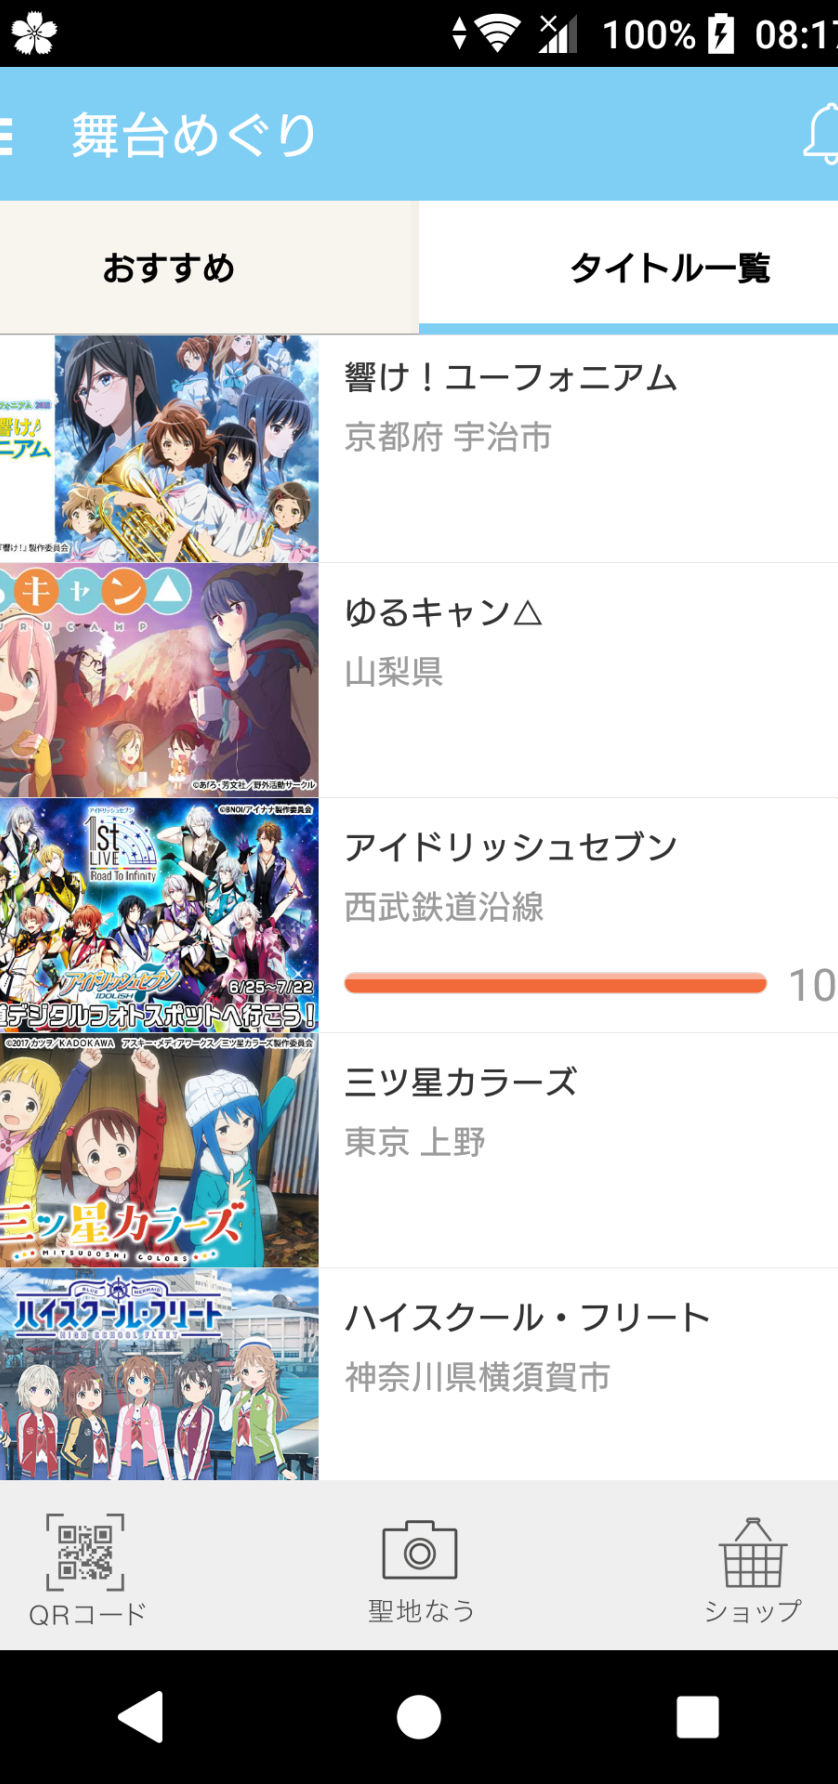Select the アイドリッシュセブン title text

pos(511,847)
